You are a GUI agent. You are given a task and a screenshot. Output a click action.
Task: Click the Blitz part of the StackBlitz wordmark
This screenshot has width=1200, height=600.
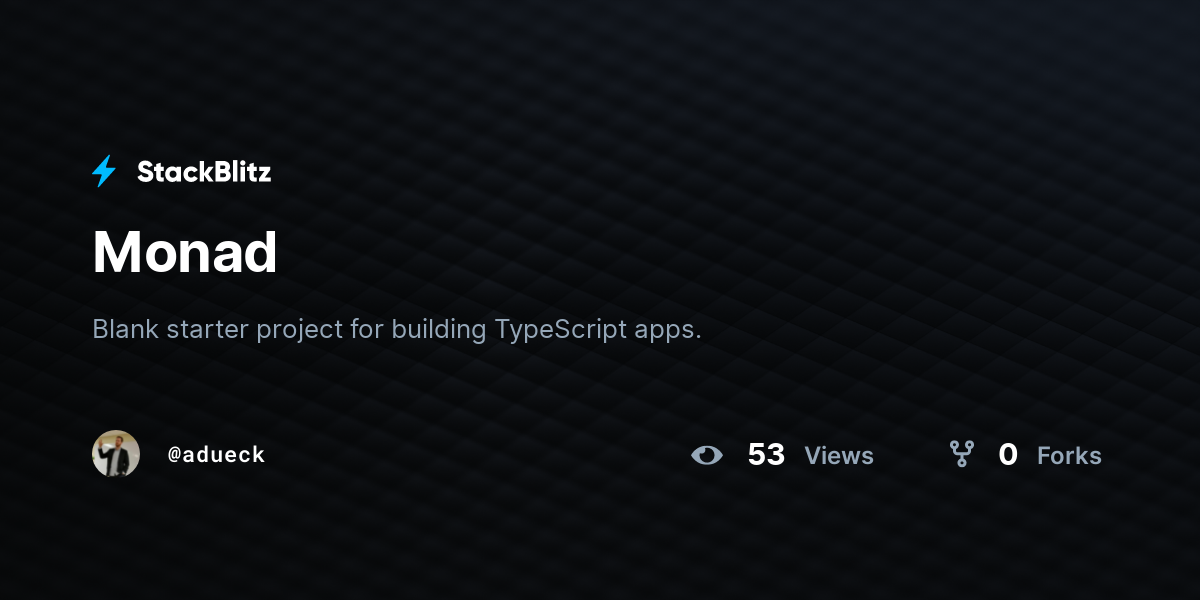(240, 172)
